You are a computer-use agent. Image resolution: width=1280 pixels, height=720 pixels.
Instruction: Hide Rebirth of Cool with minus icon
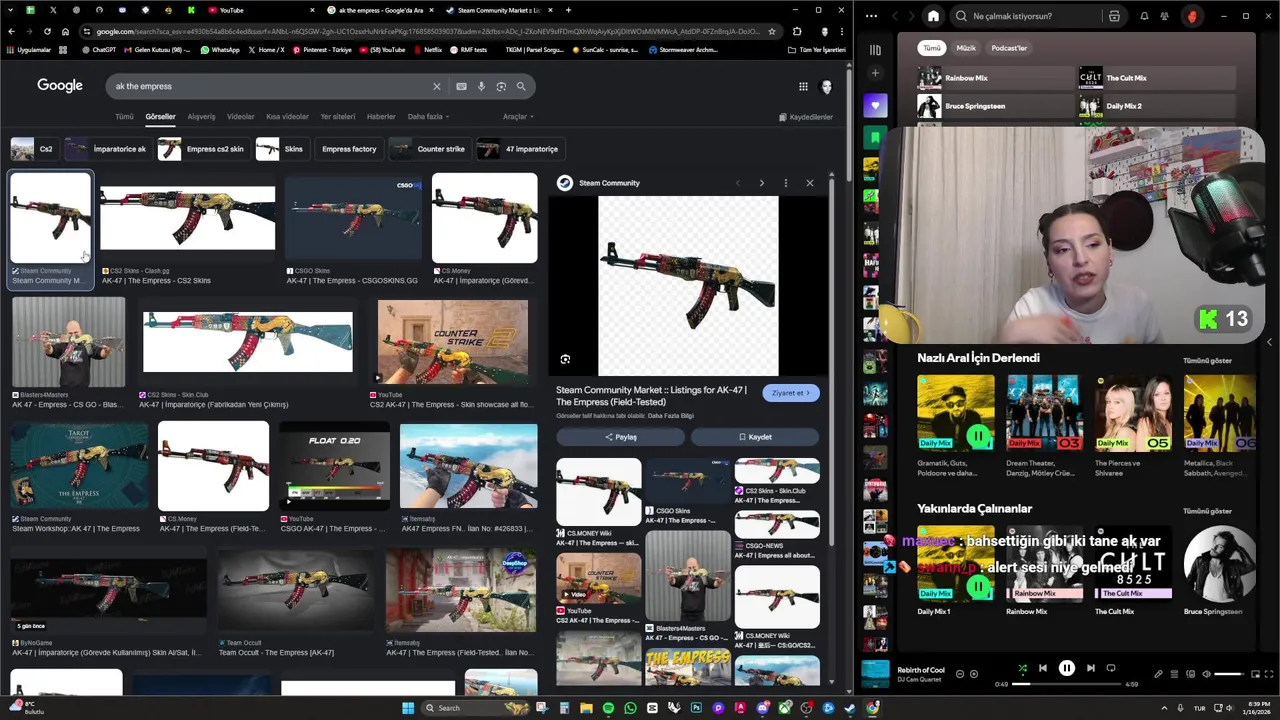960,674
